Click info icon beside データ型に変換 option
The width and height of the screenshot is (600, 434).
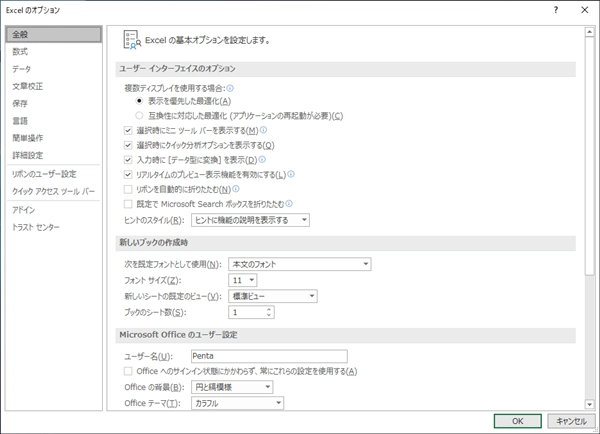(x=262, y=159)
